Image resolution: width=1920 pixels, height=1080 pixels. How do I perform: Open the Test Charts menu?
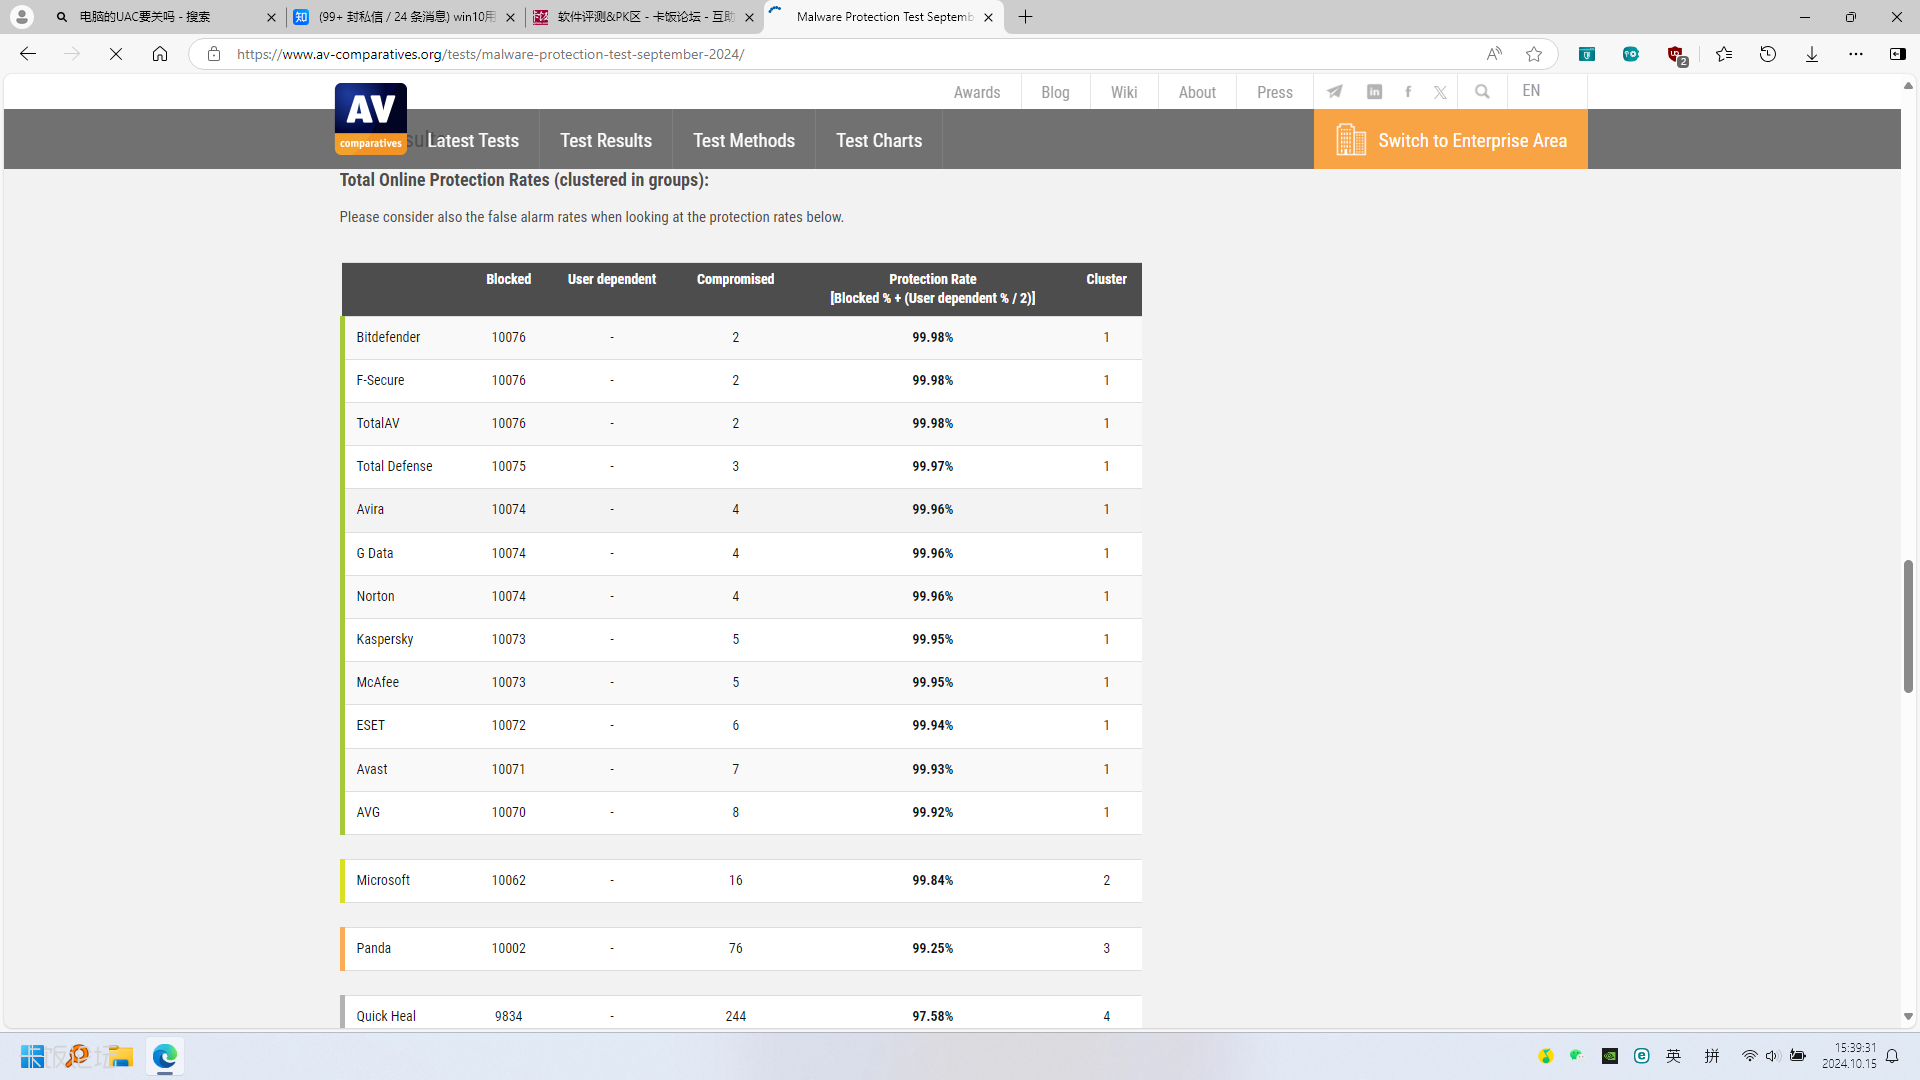(x=879, y=140)
